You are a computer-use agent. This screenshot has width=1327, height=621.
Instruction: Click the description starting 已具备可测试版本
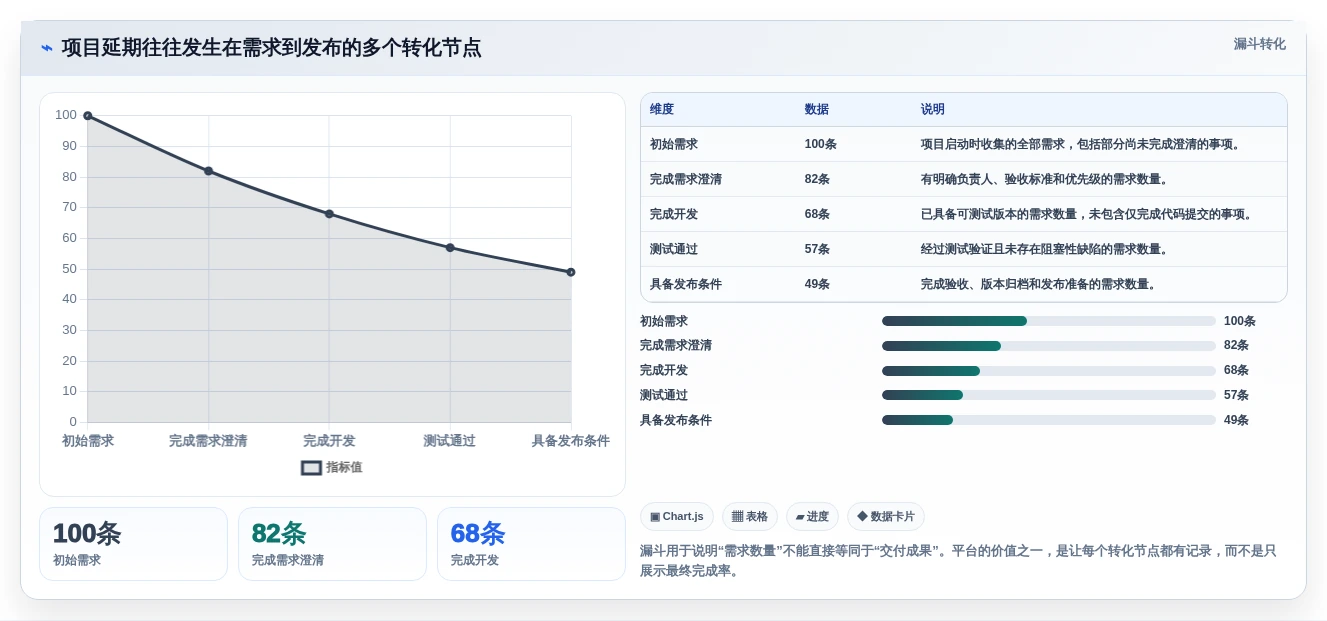(1087, 214)
